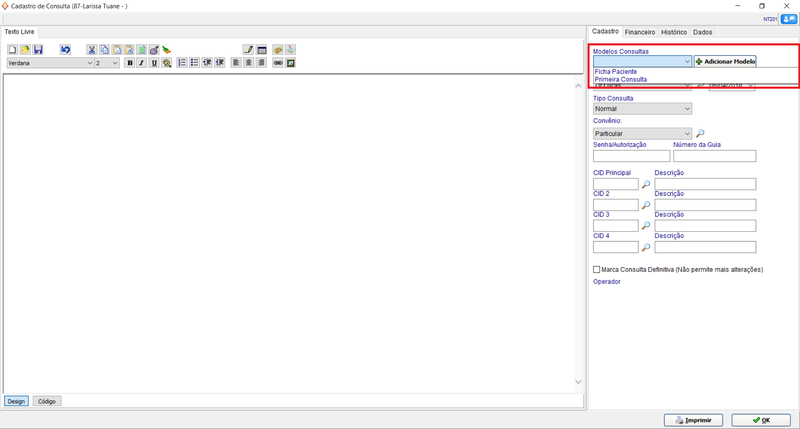Open the Verdana font dropdown

click(88, 62)
